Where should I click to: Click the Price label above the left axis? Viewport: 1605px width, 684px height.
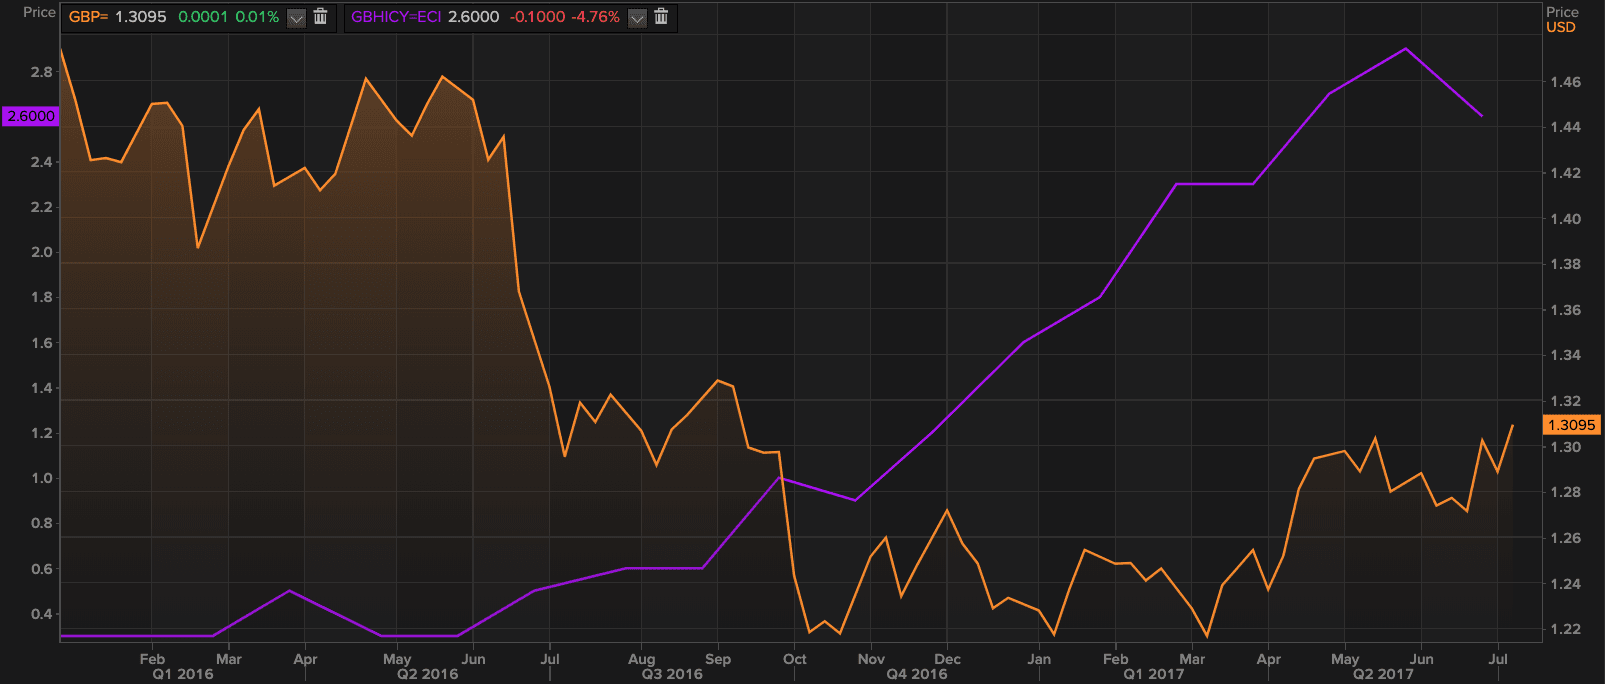(39, 12)
